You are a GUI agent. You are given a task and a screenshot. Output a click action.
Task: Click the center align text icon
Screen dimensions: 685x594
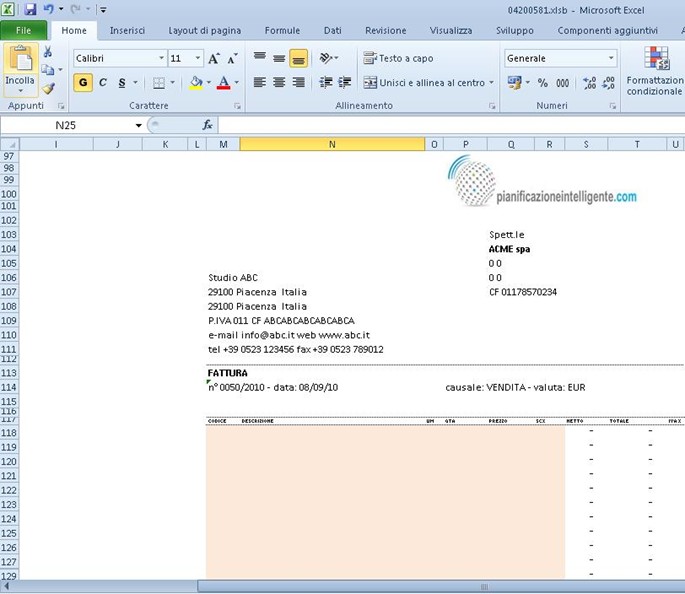[279, 83]
